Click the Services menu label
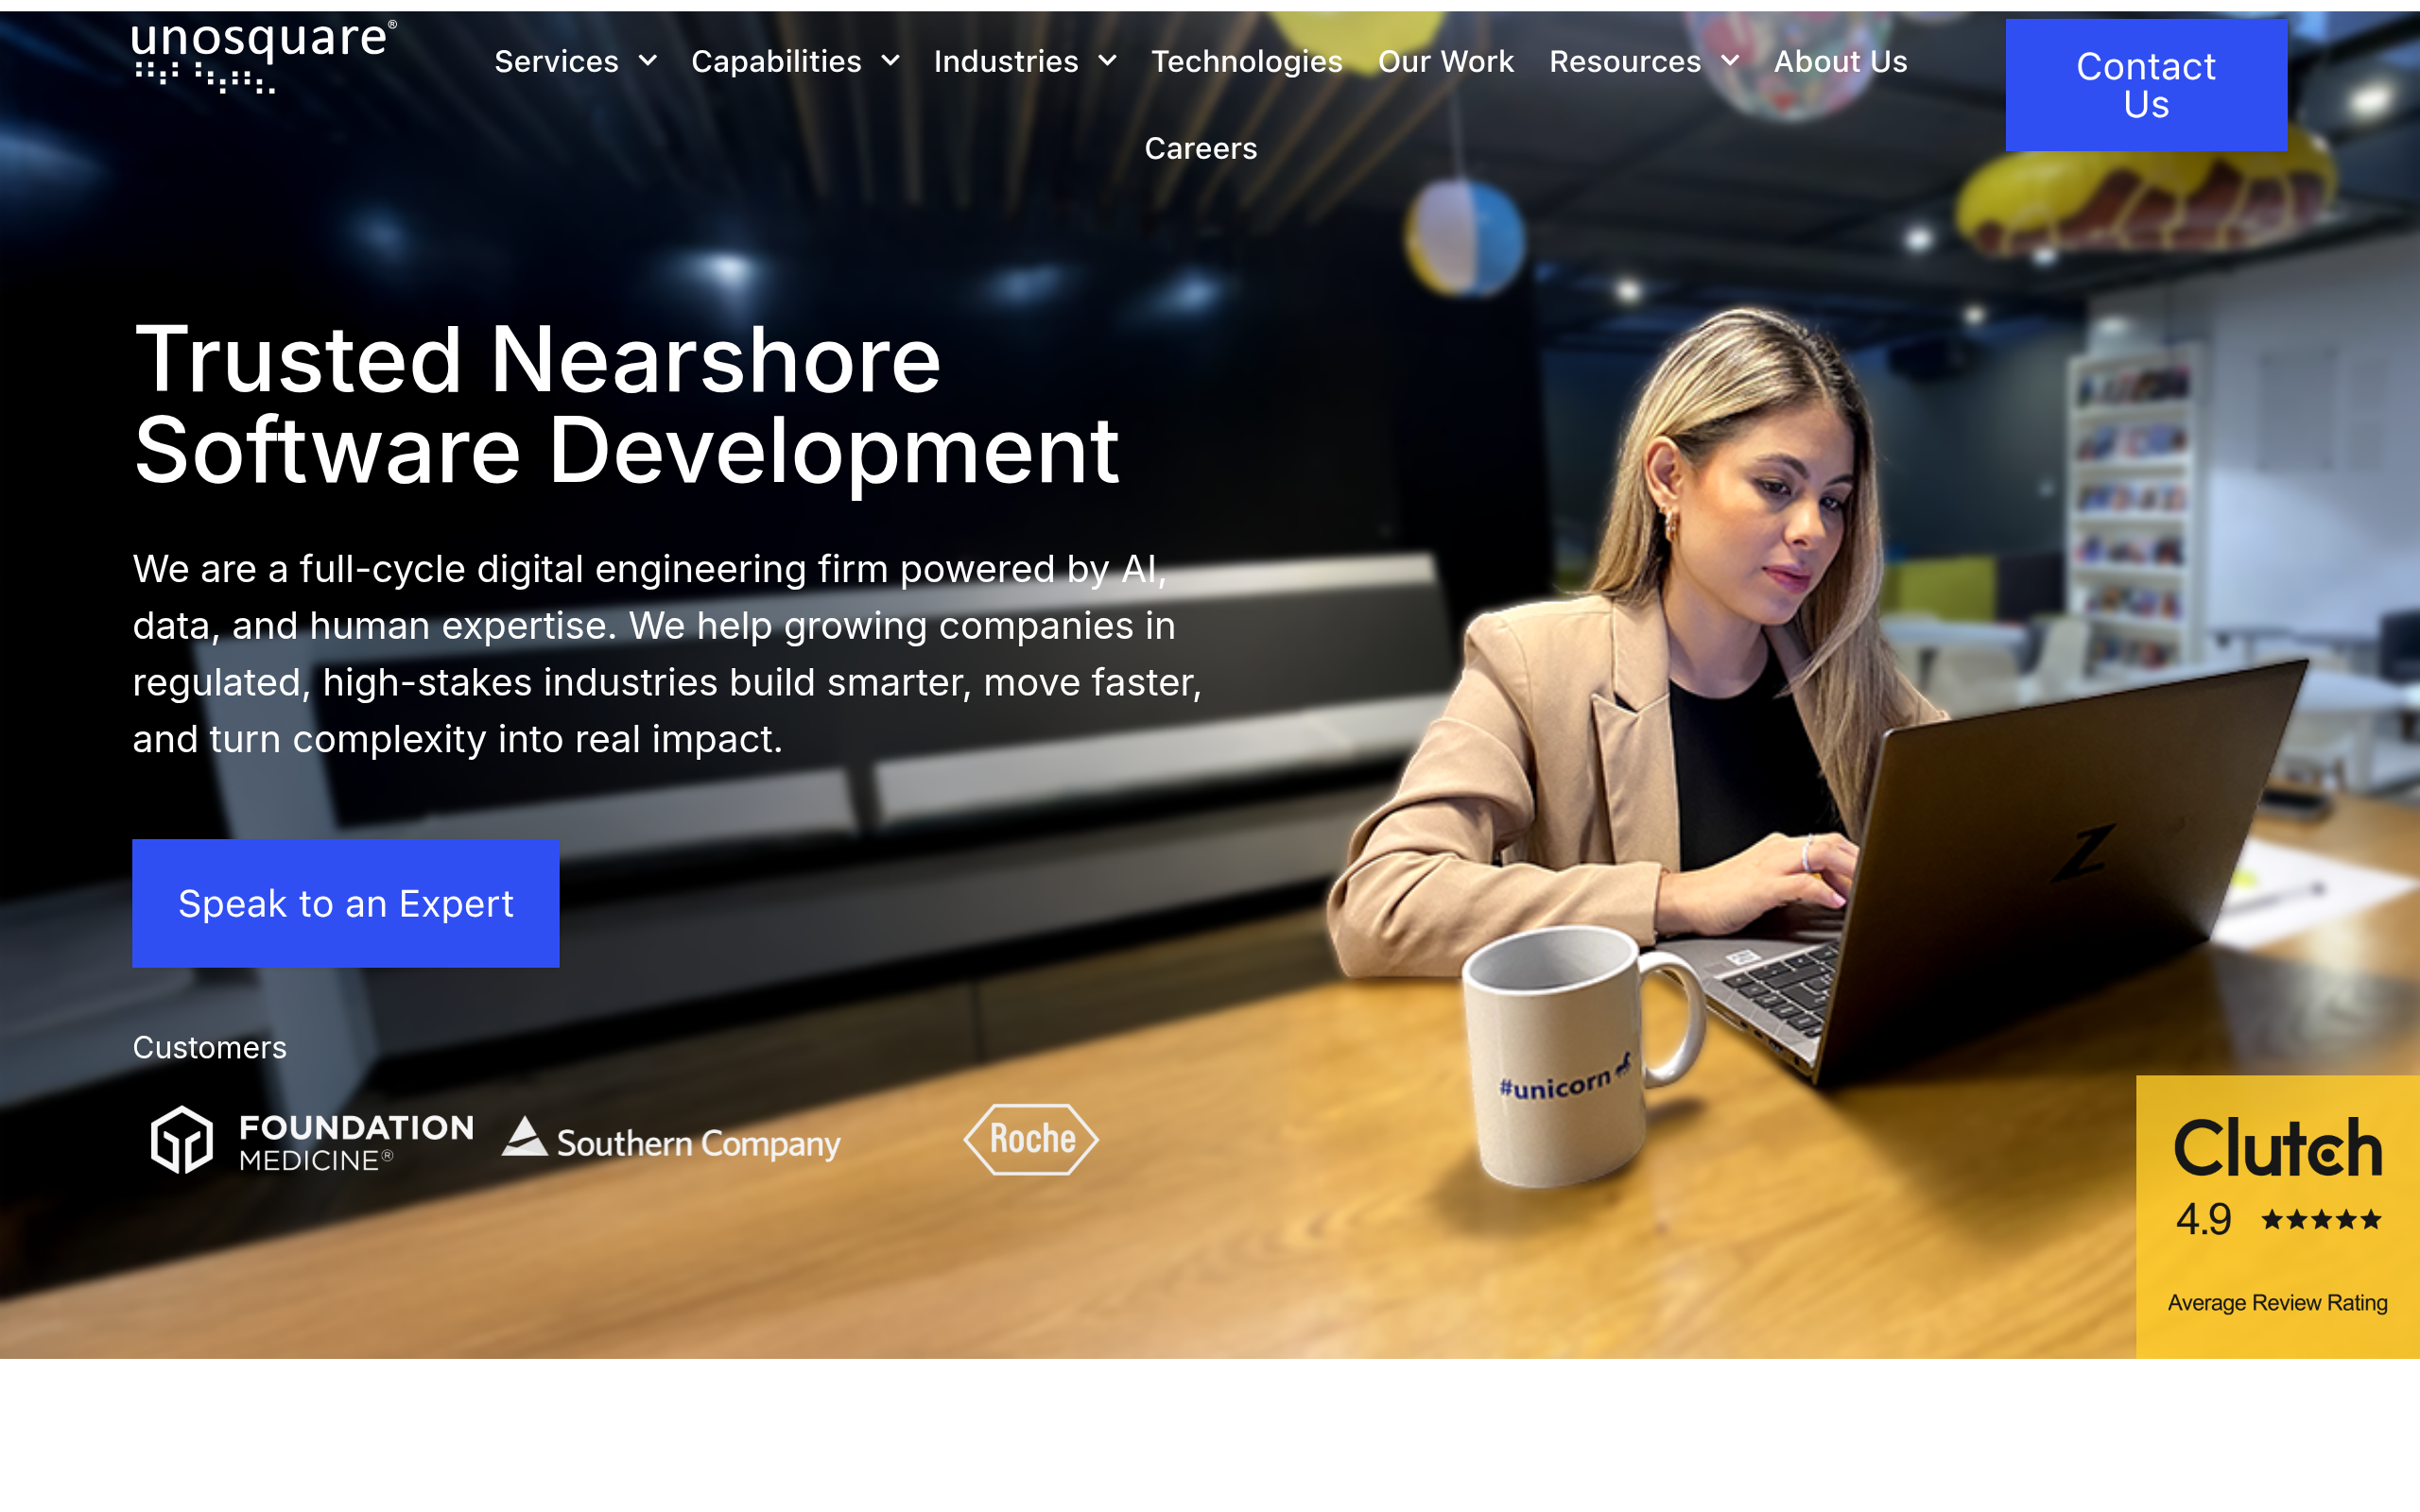2420x1512 pixels. 556,61
